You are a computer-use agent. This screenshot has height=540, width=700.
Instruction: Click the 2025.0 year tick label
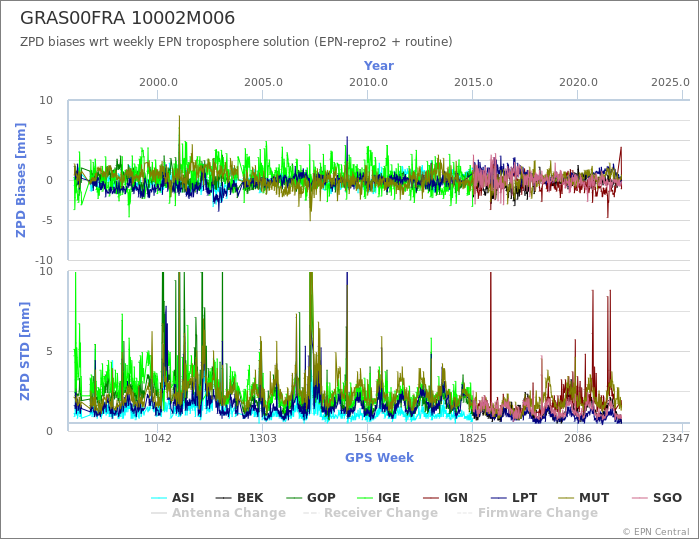[671, 83]
